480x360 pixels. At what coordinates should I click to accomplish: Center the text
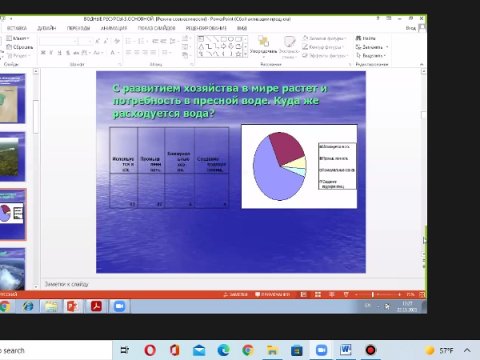click(x=137, y=53)
